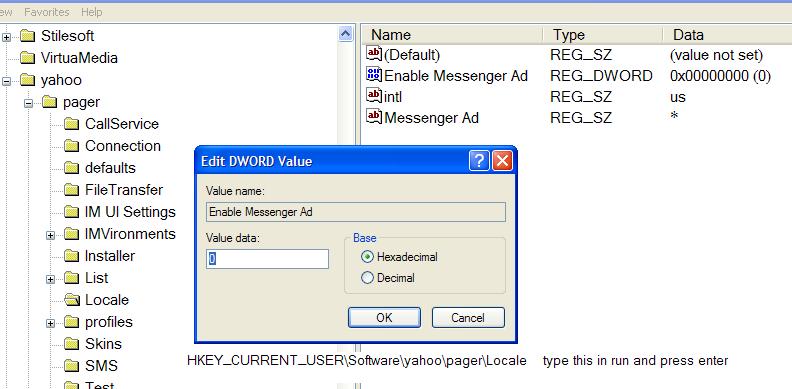Click the REG_DWORD type cell

pyautogui.click(x=601, y=76)
